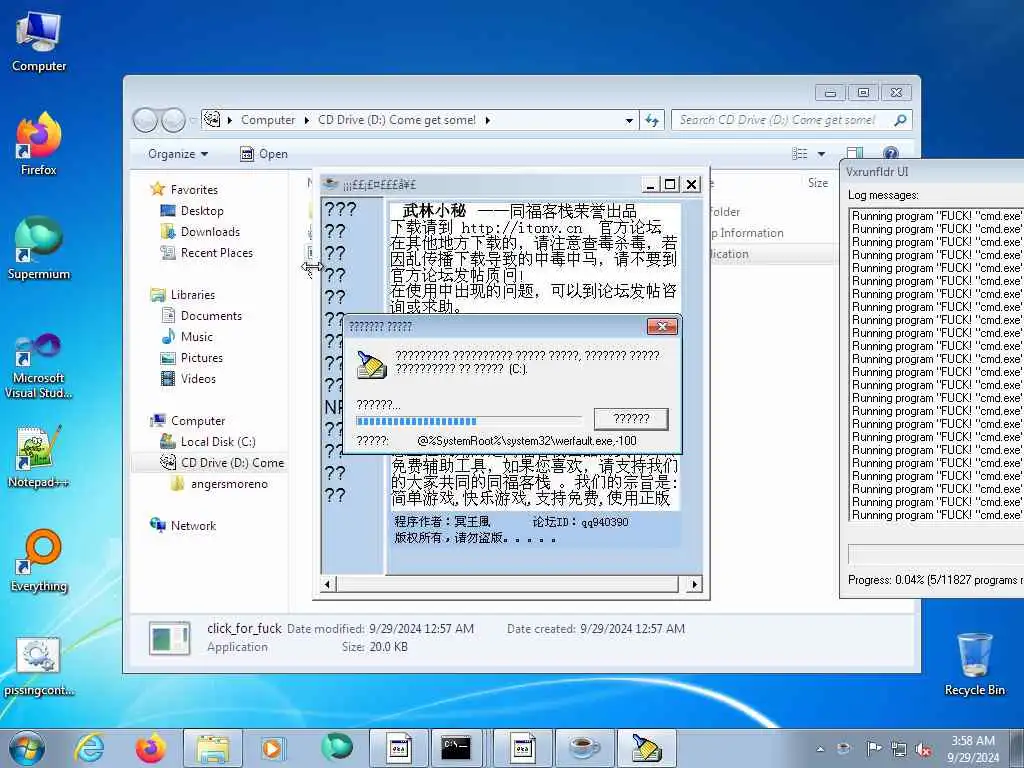Screen dimensions: 1024x768
Task: Launch Notepad++ from the desktop
Action: point(39,457)
